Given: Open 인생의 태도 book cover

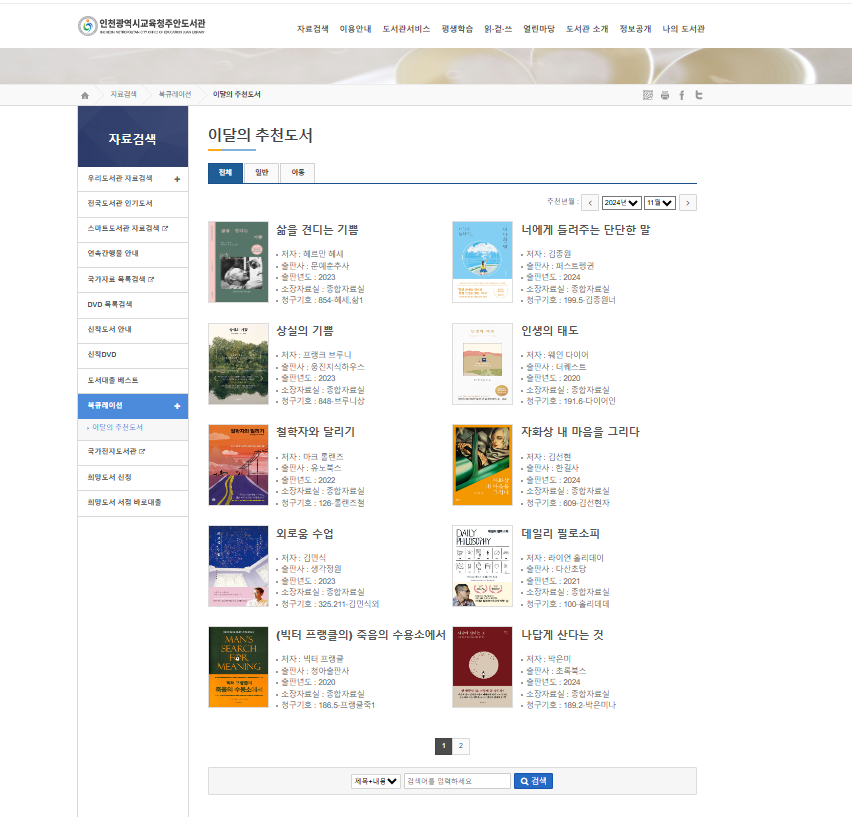Looking at the screenshot, I should [483, 364].
